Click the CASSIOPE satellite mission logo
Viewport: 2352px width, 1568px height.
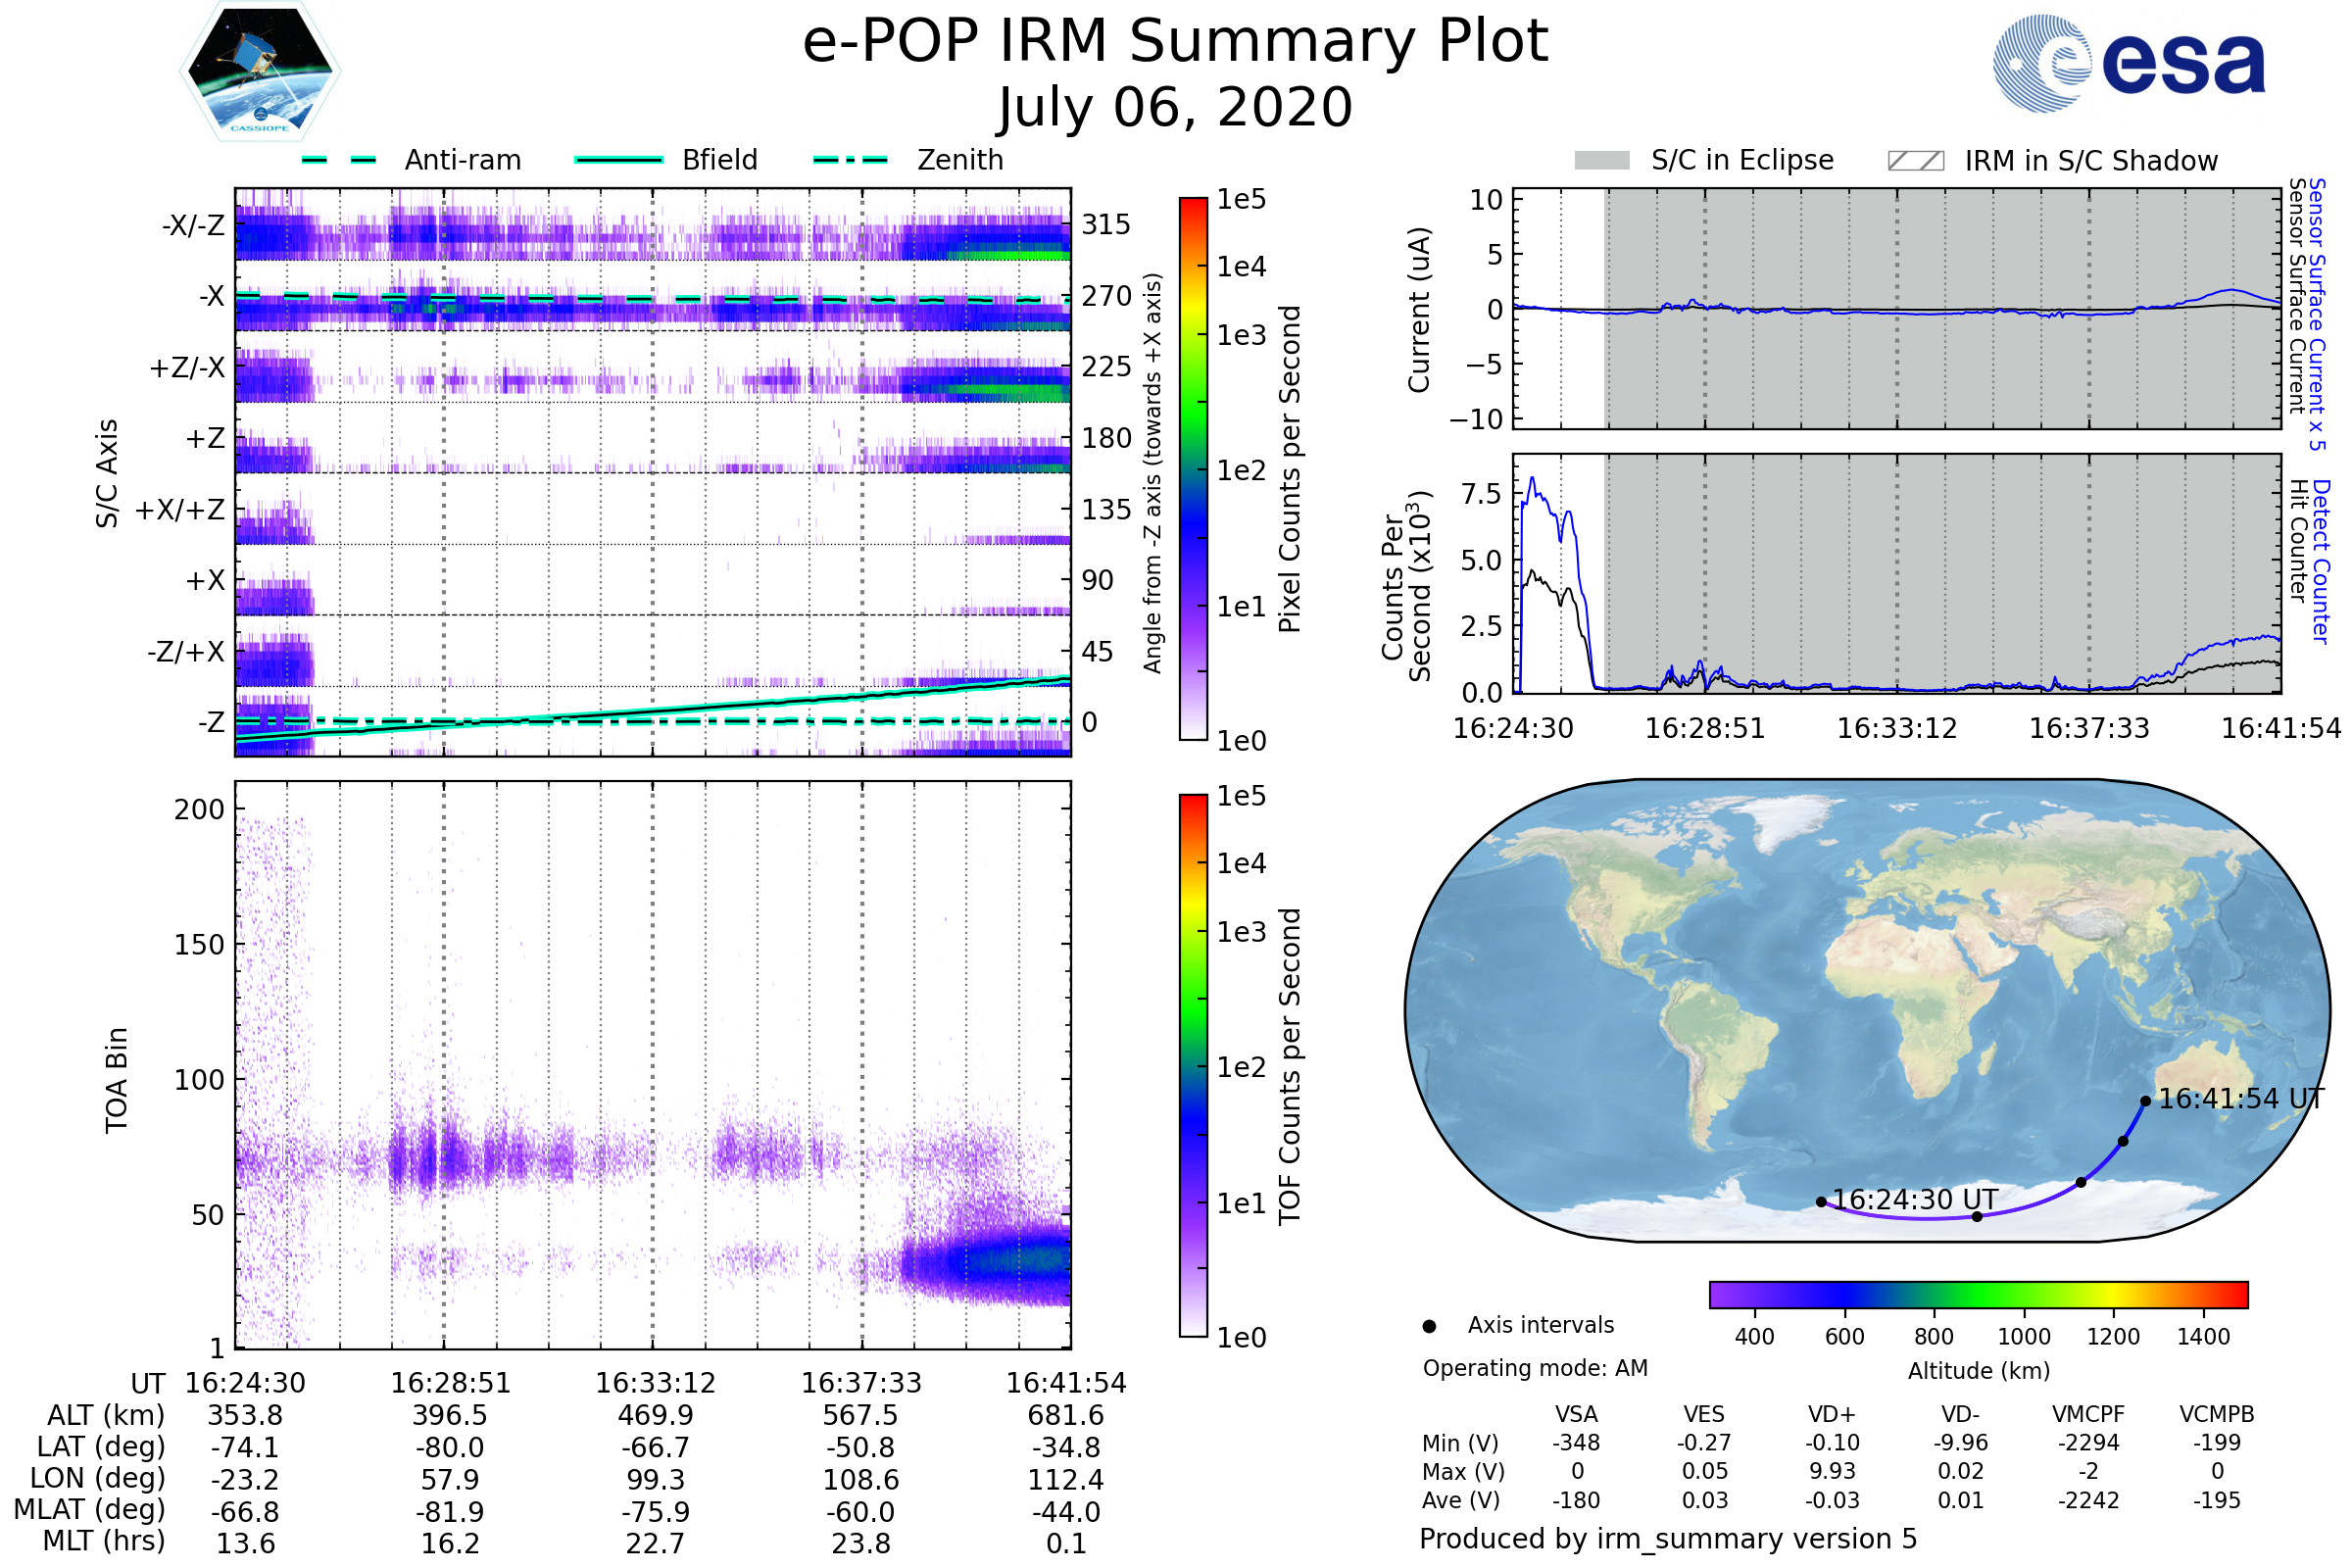click(x=260, y=72)
